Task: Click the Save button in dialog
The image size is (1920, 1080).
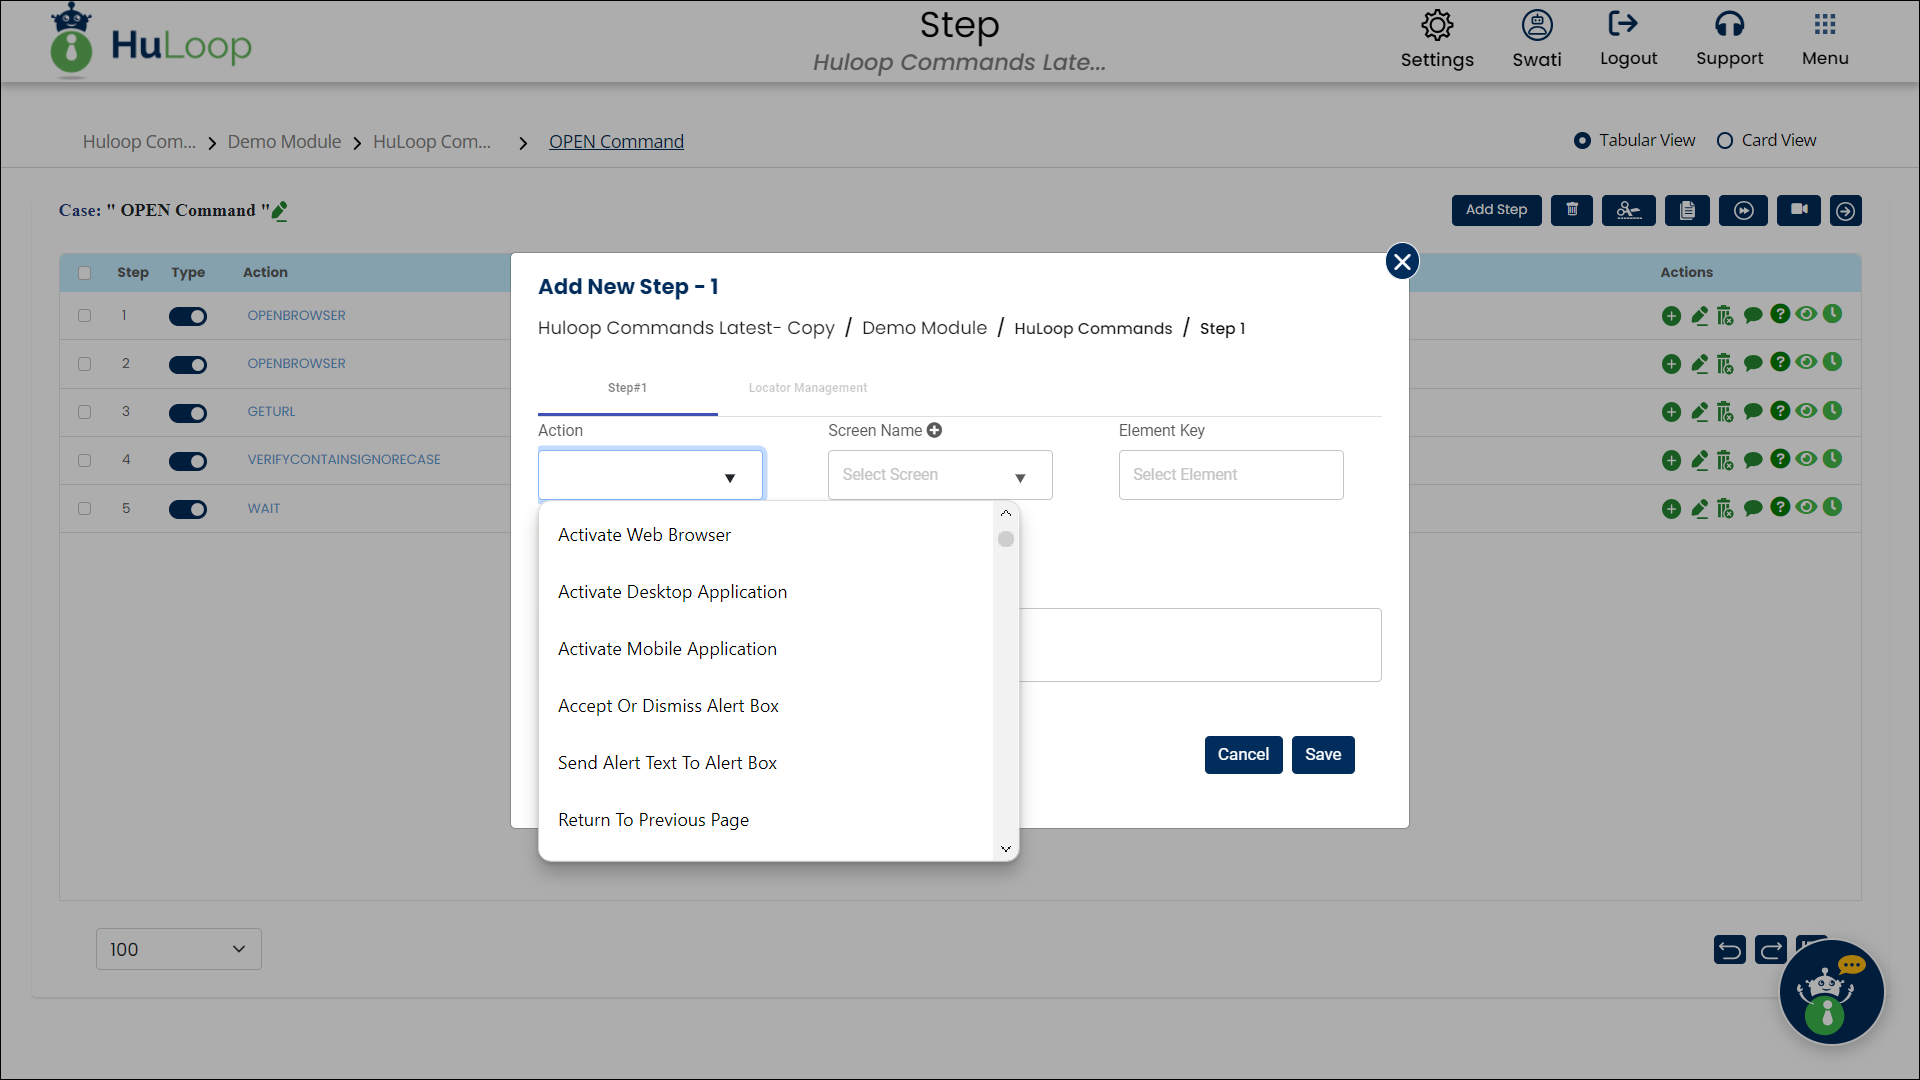Action: (1323, 755)
